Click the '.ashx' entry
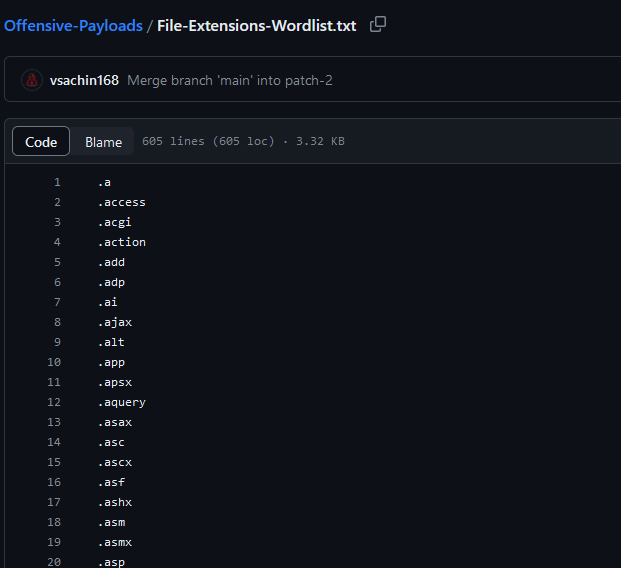Screen dimensions: 621x568 [115, 502]
